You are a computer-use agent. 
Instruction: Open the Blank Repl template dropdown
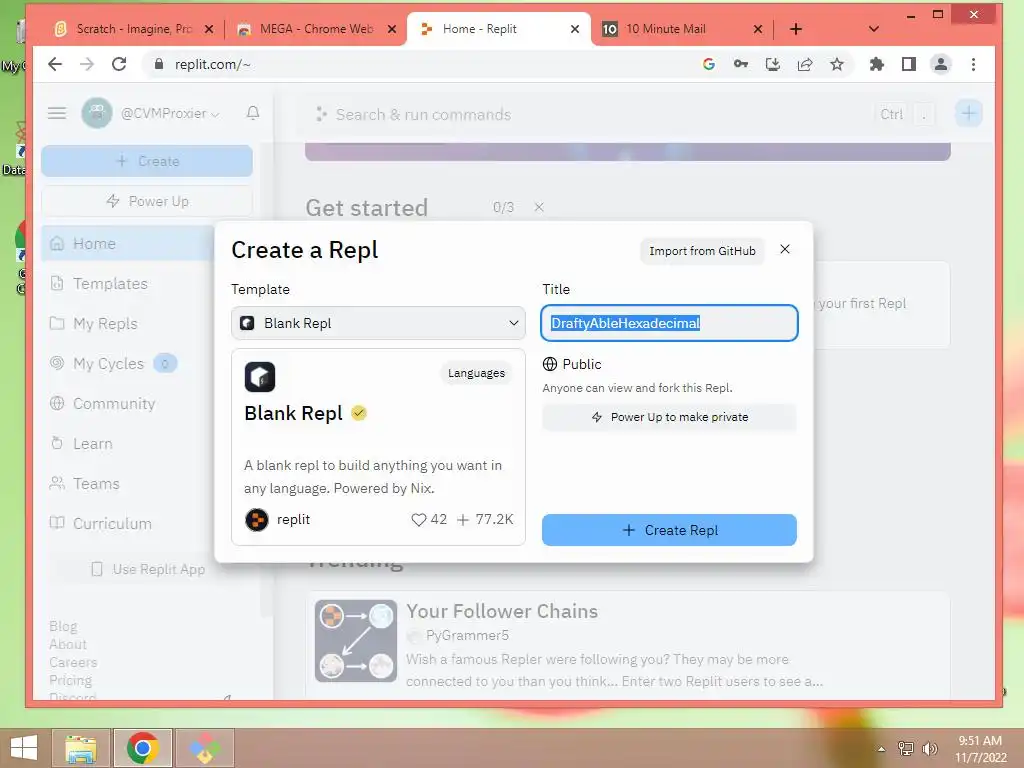pos(378,323)
